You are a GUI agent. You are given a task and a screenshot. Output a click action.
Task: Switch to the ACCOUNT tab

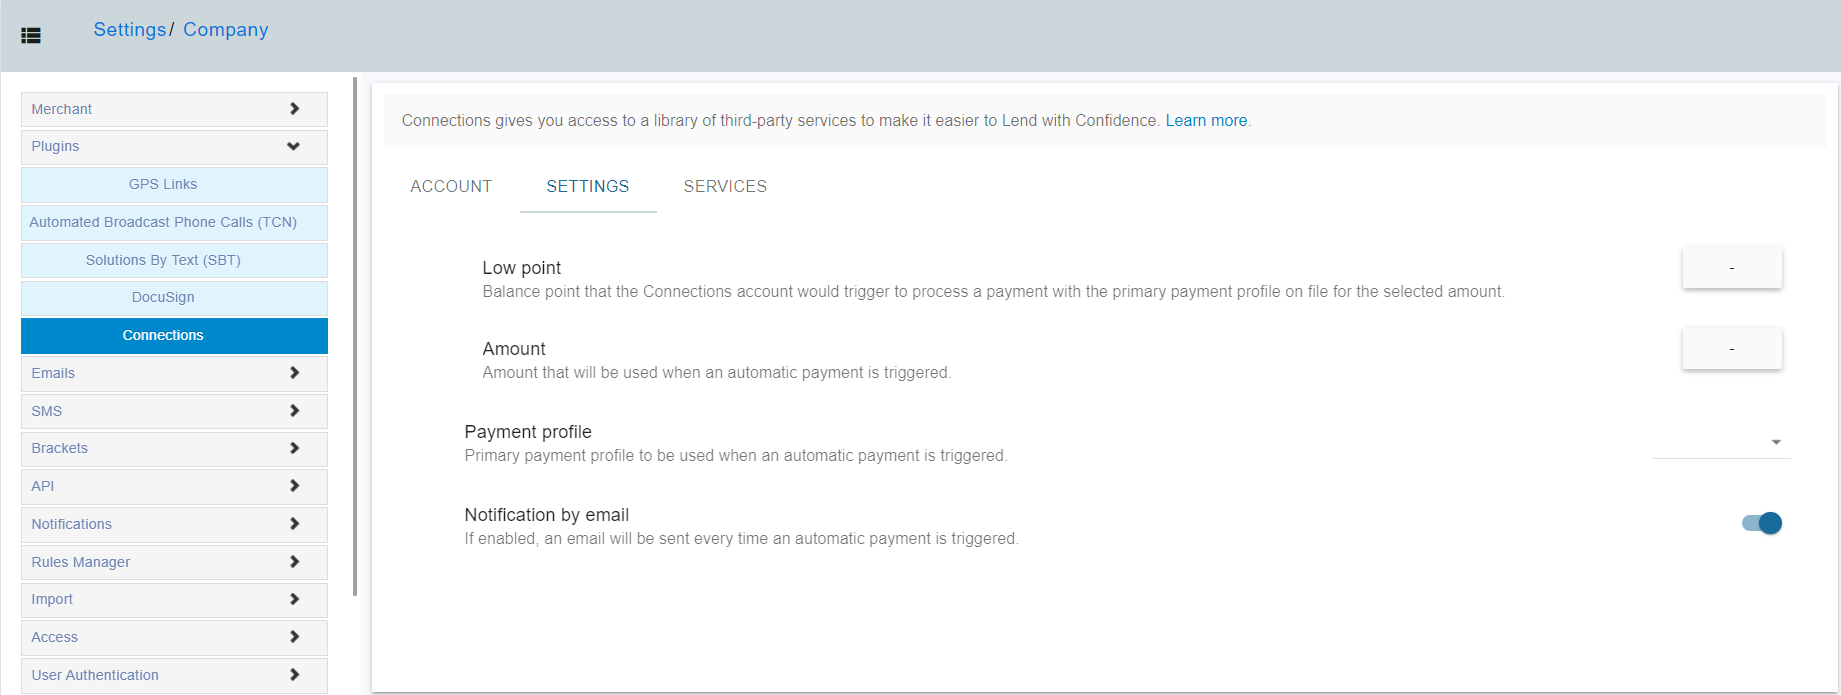[x=451, y=186]
